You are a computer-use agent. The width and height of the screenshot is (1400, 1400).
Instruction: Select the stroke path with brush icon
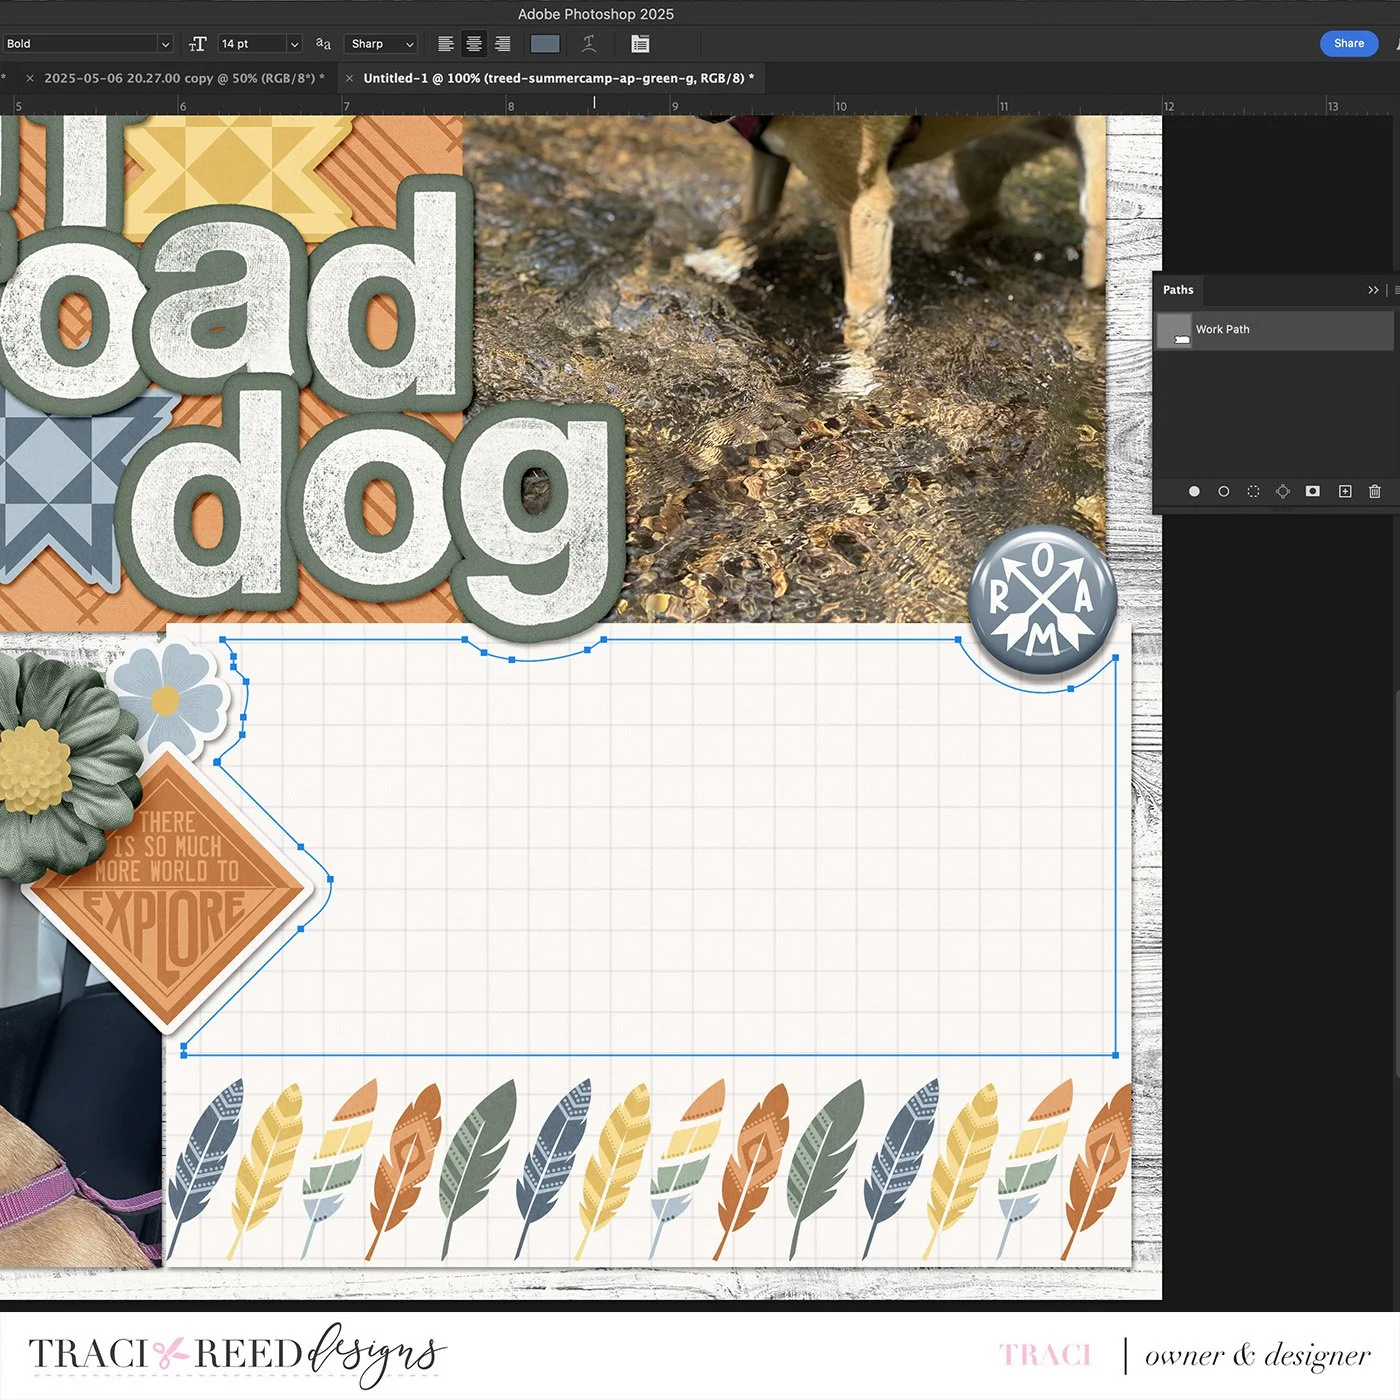[1223, 491]
